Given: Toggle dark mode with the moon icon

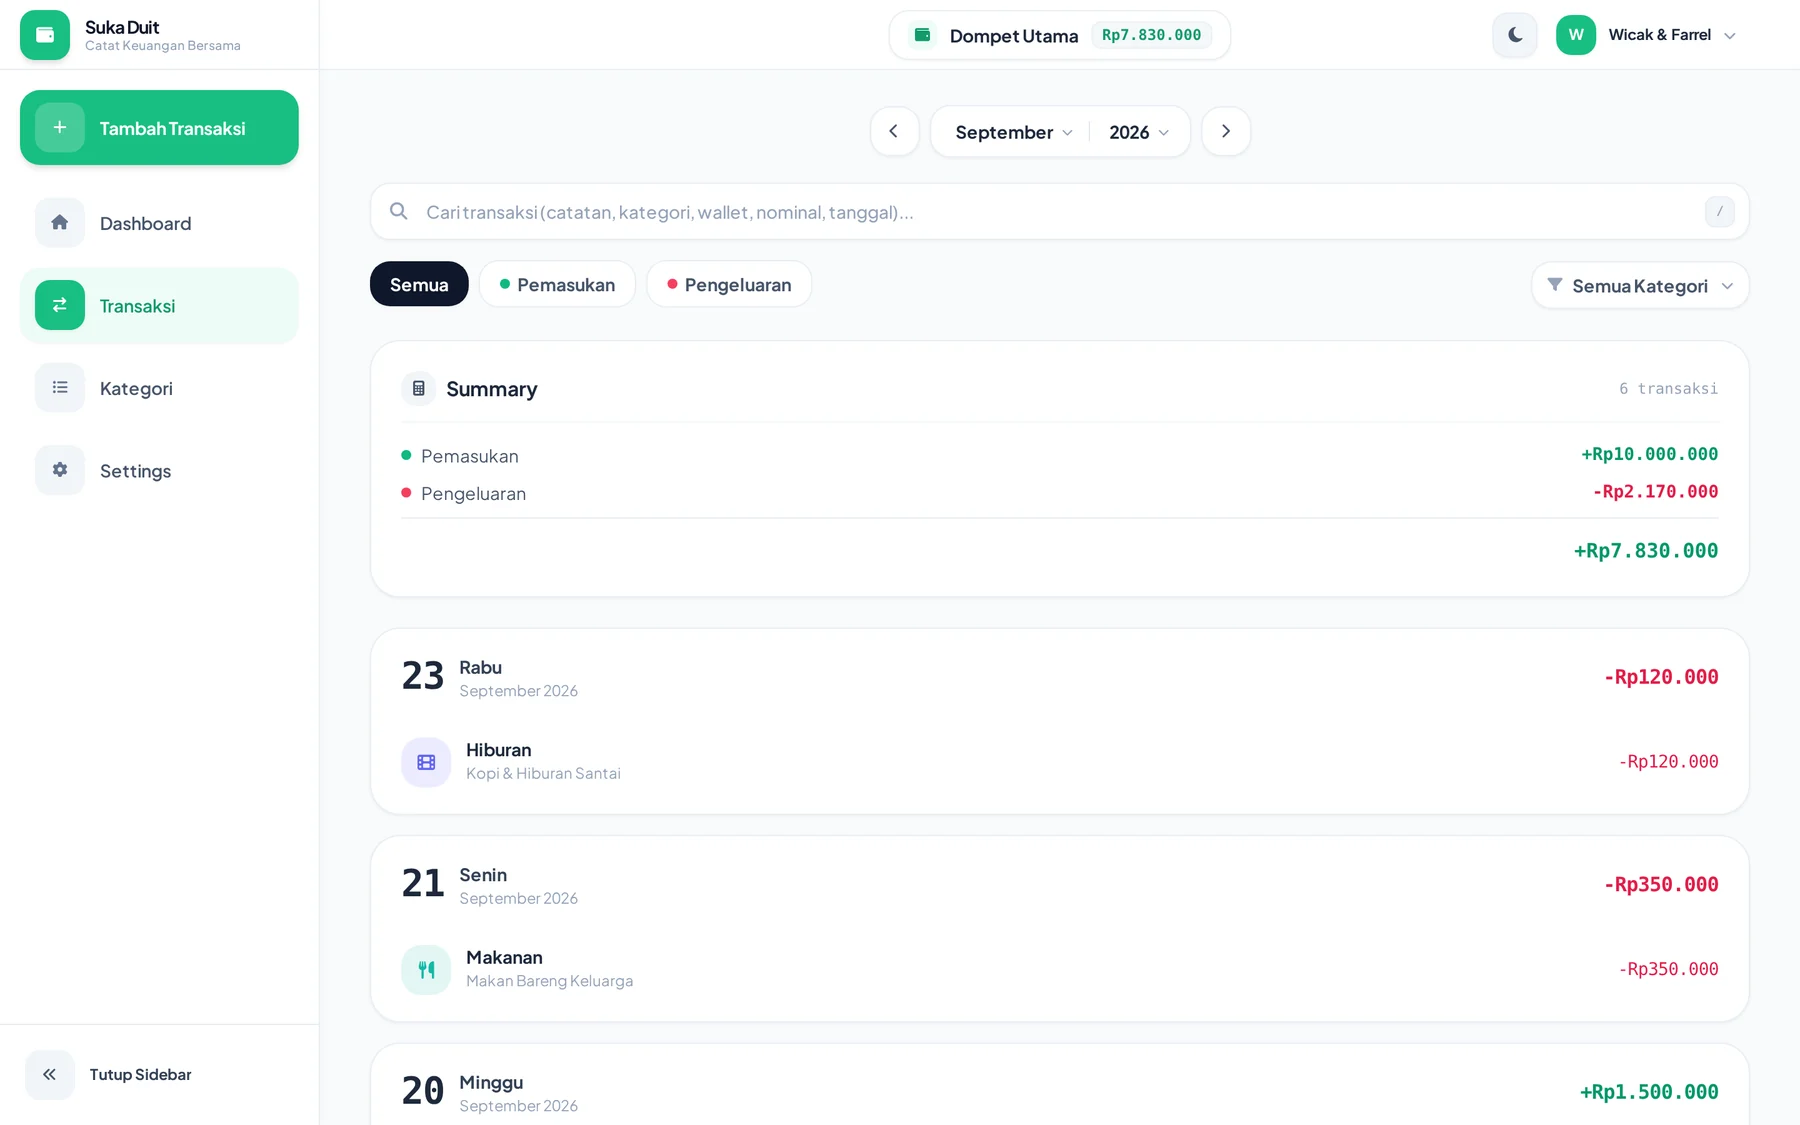Looking at the screenshot, I should coord(1515,35).
